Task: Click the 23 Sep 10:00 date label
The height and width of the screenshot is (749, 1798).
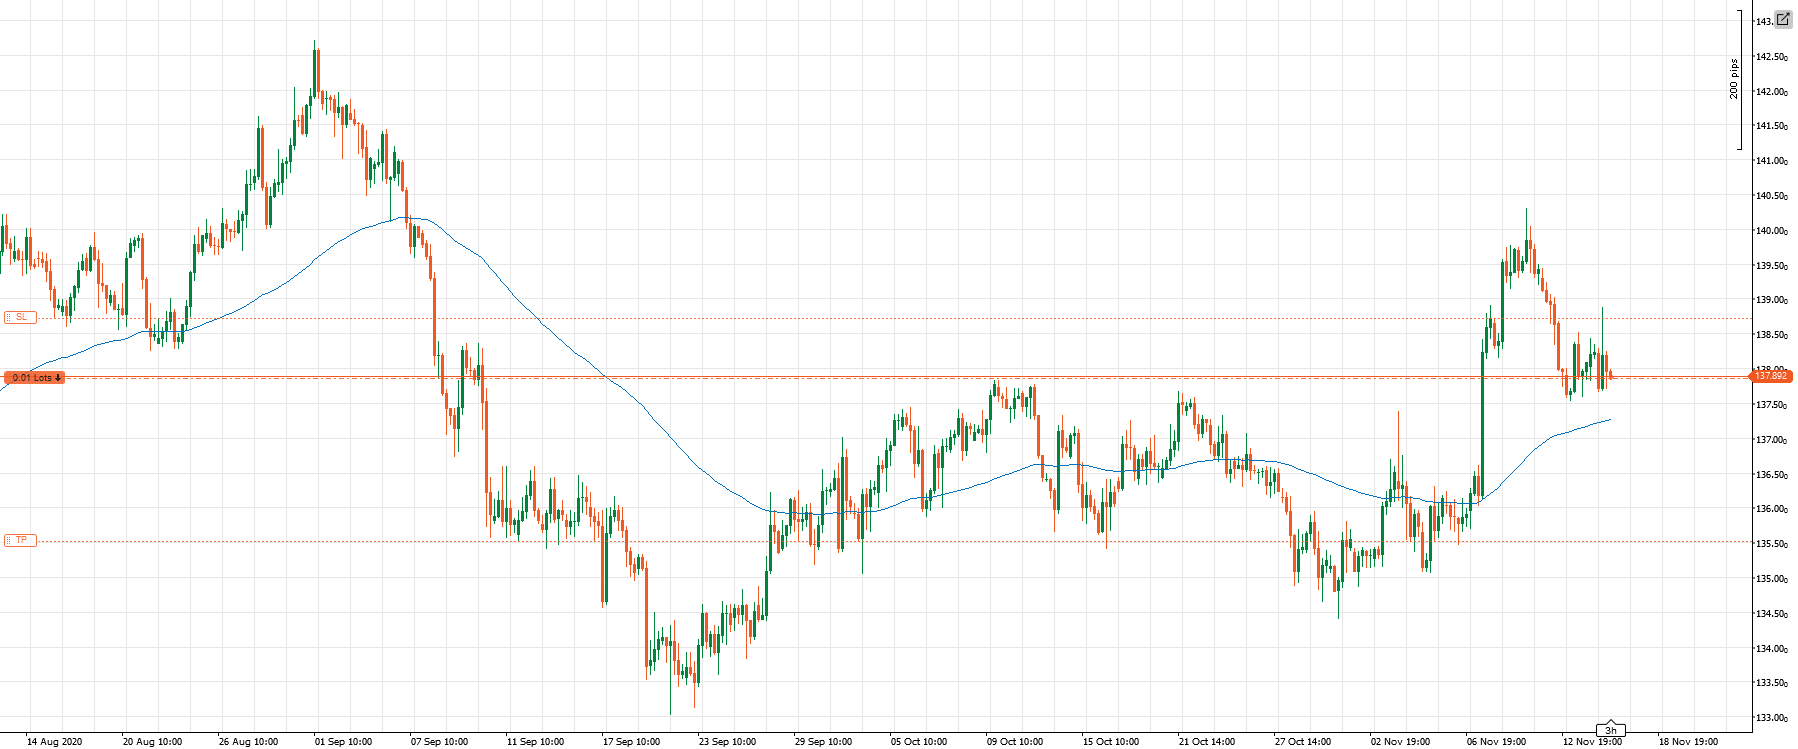Action: (727, 742)
